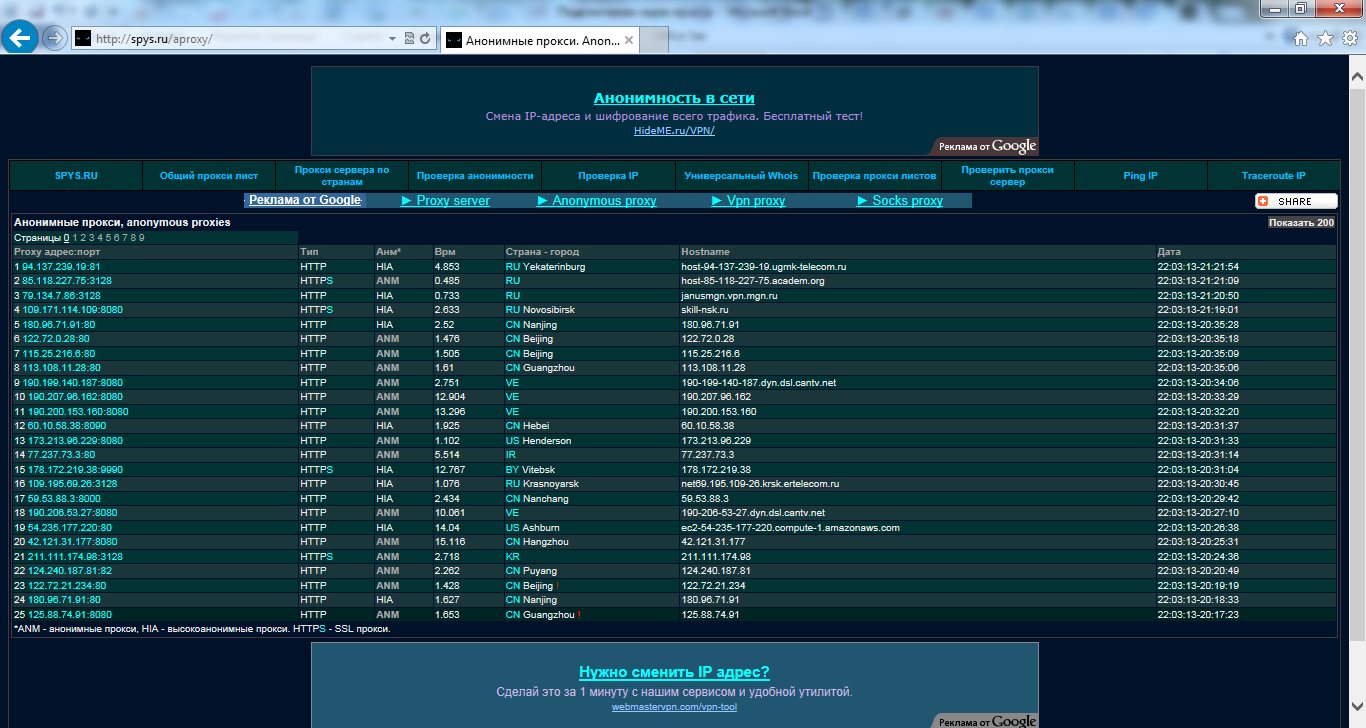The height and width of the screenshot is (728, 1366).
Task: Click the KR country link in row 21
Action: pos(513,556)
